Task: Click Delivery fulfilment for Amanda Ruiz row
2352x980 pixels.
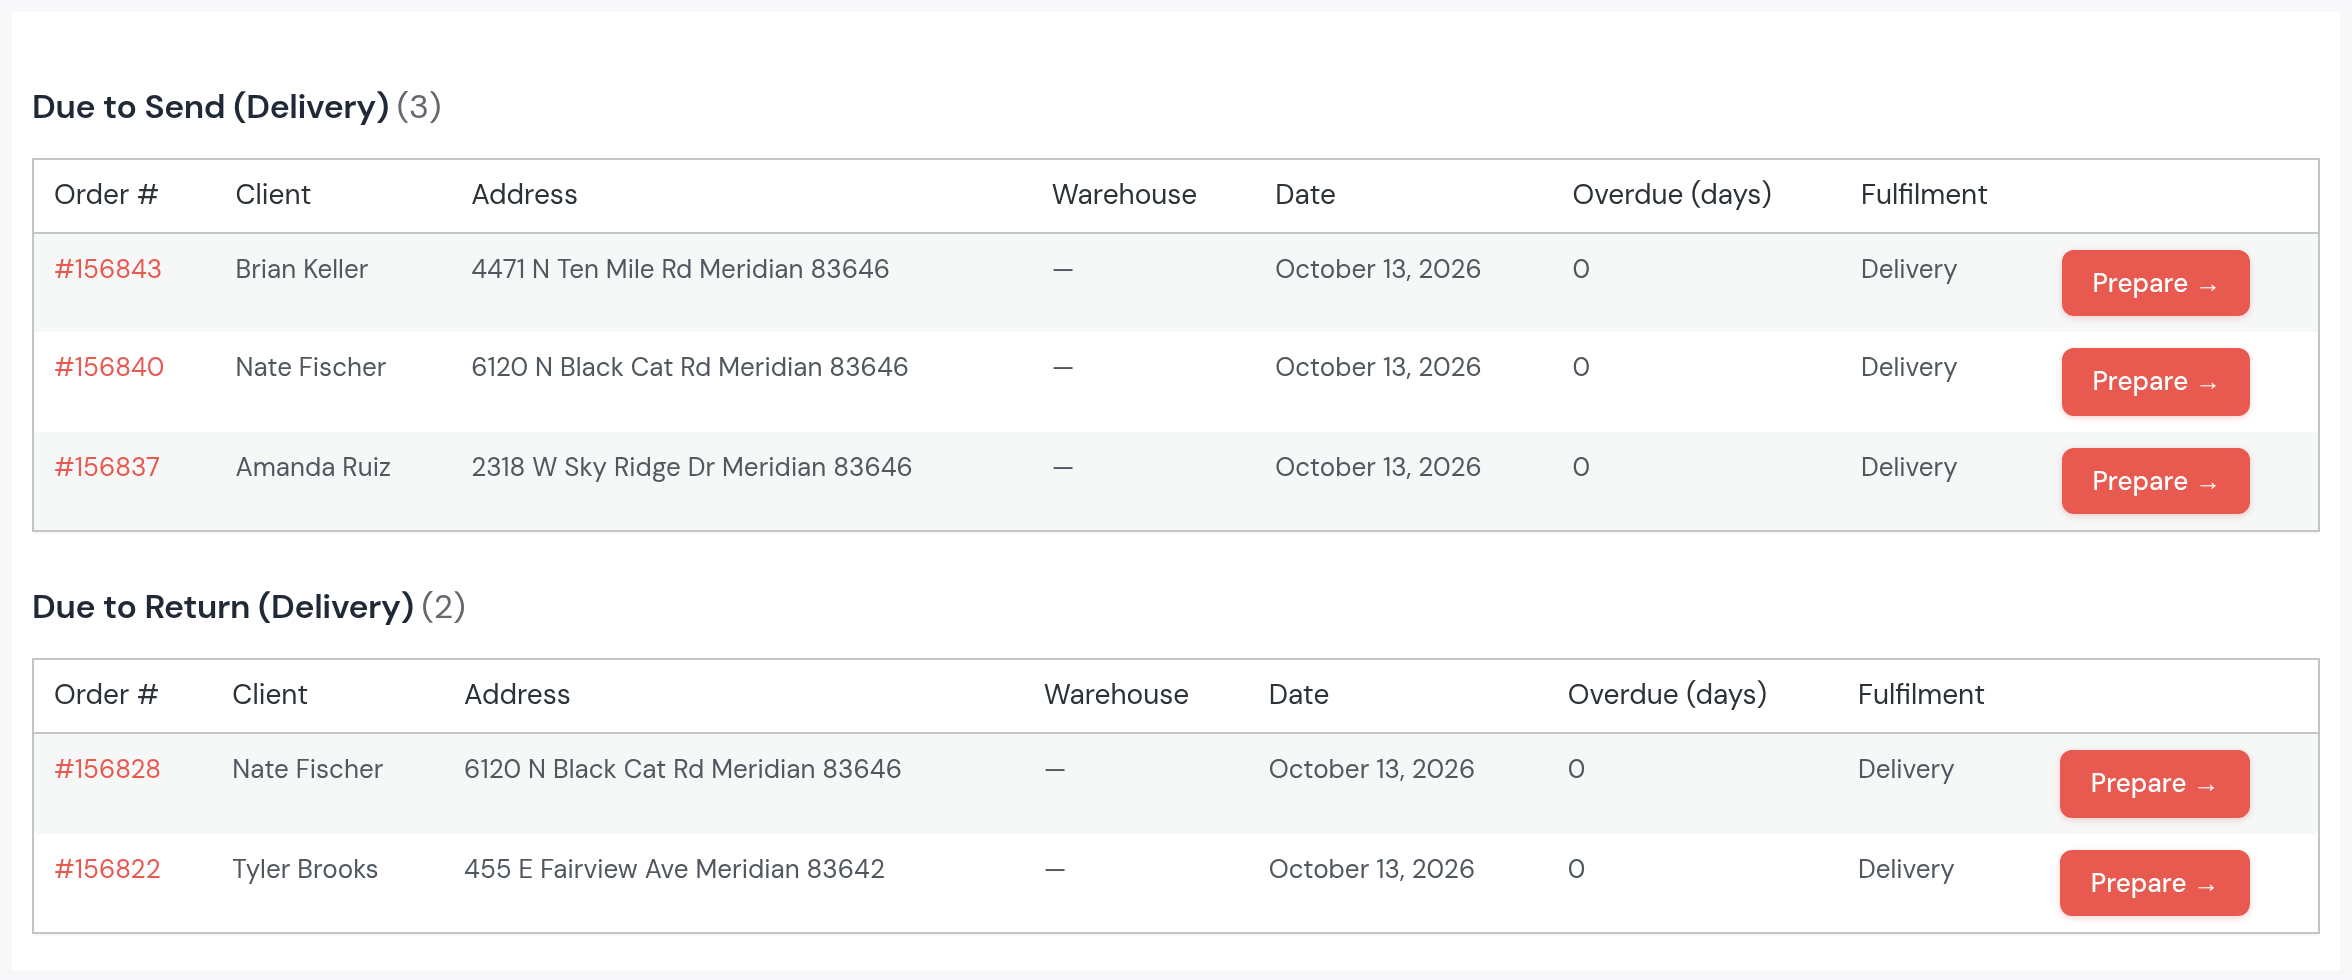Action: pos(1909,467)
